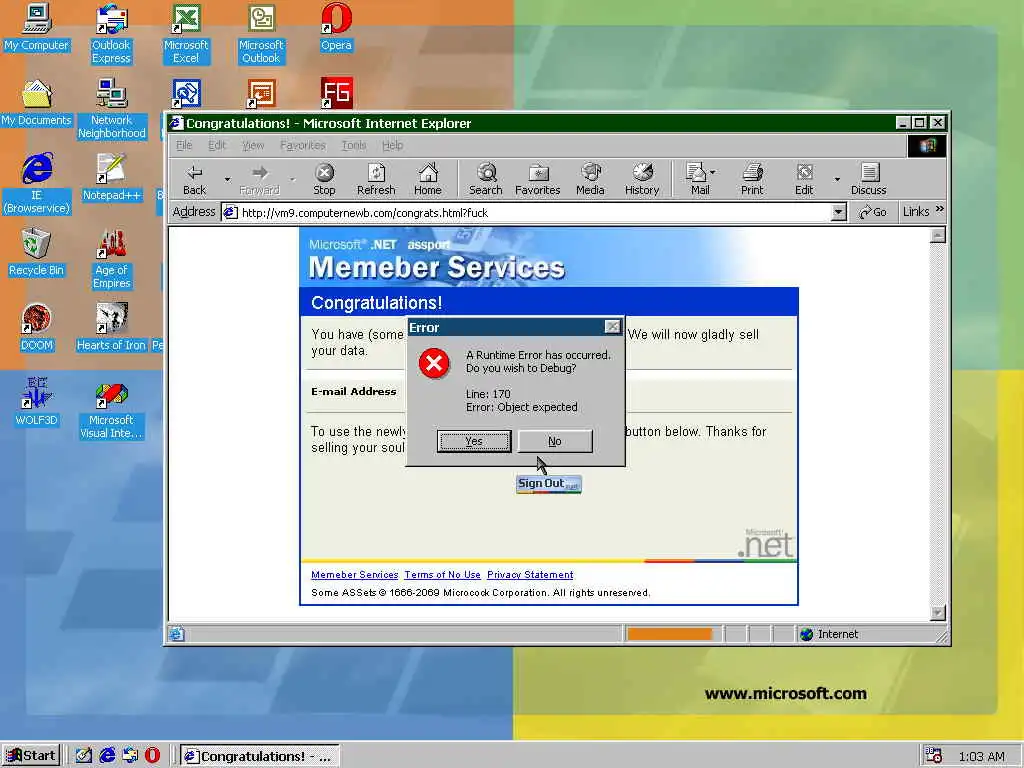1024x768 pixels.
Task: Select the Hearts of Iron desktop icon
Action: click(112, 328)
